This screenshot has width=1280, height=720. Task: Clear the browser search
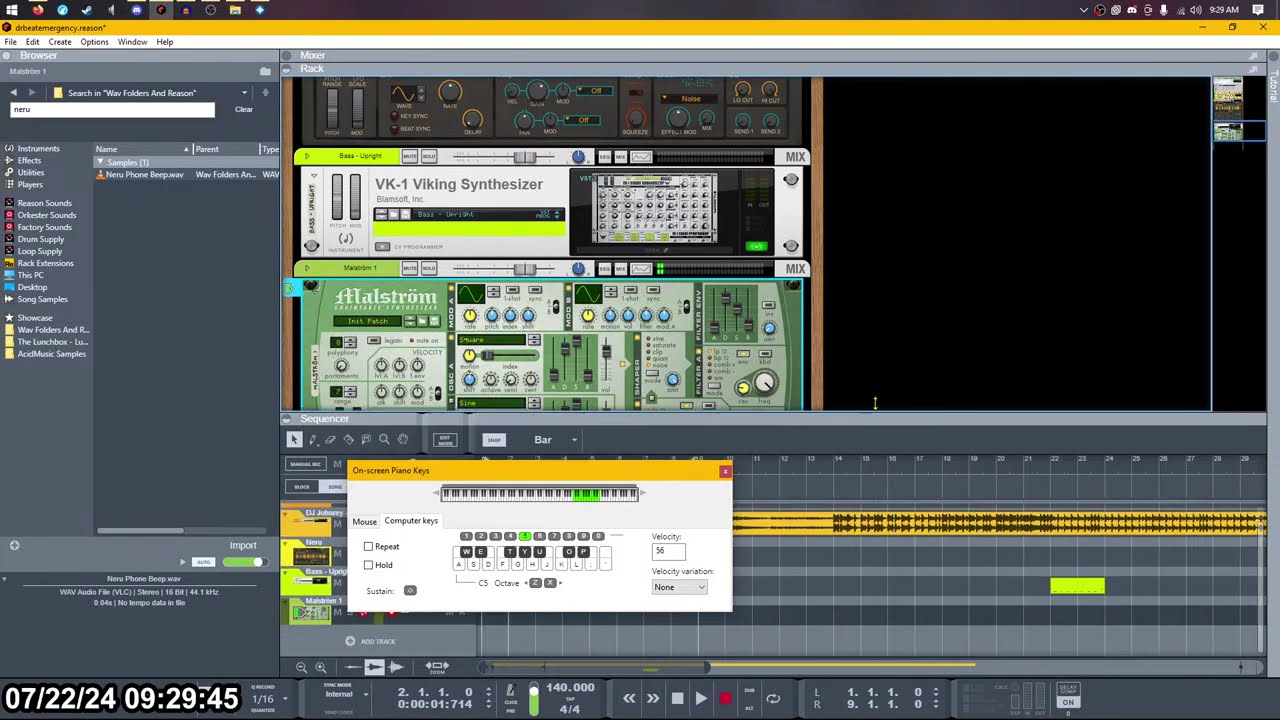[x=244, y=110]
